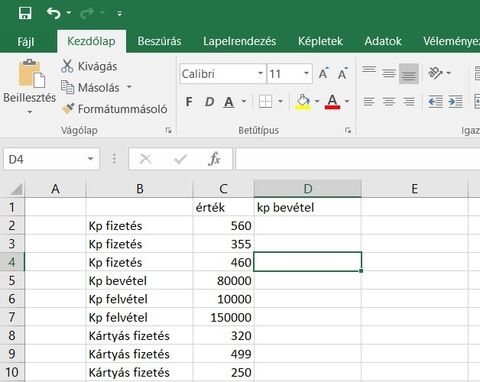
Task: Toggle italic formatting with D button
Action: pos(209,102)
